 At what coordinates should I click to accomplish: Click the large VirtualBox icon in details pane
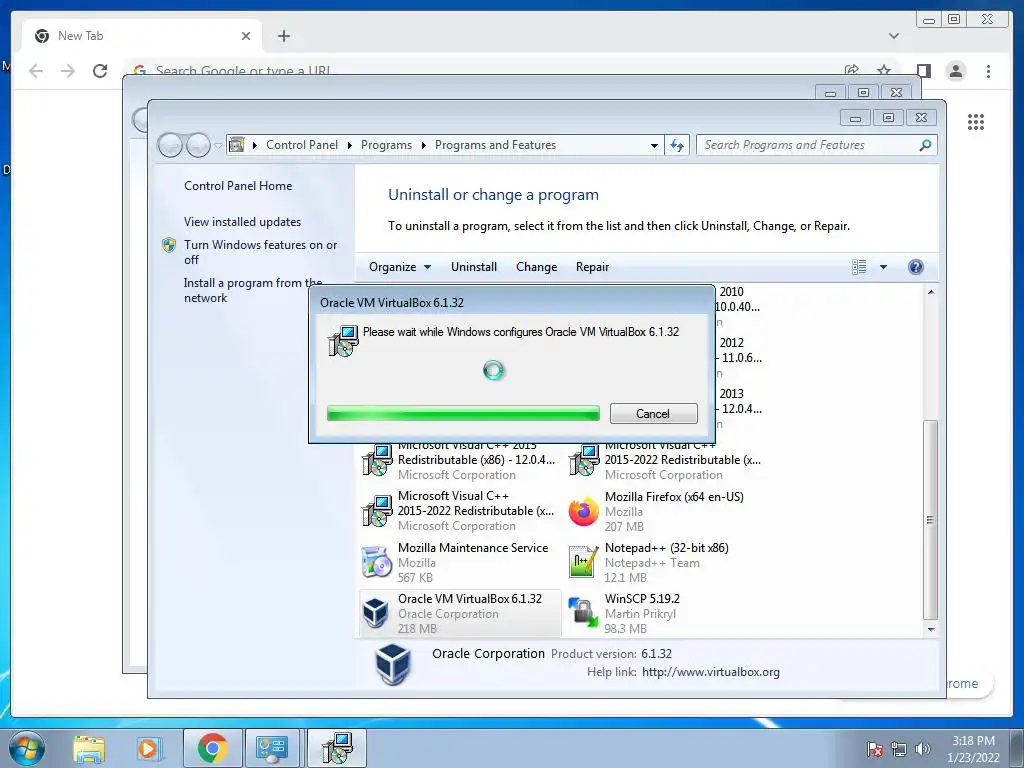[392, 664]
